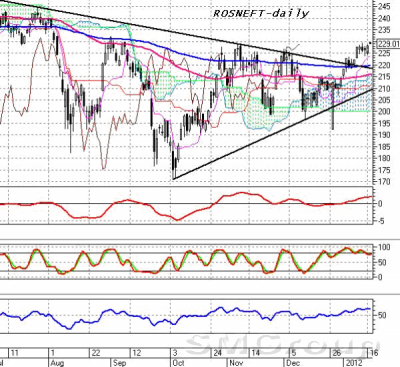400x367 pixels.
Task: Click the 215 price axis label
Action: pos(384,77)
